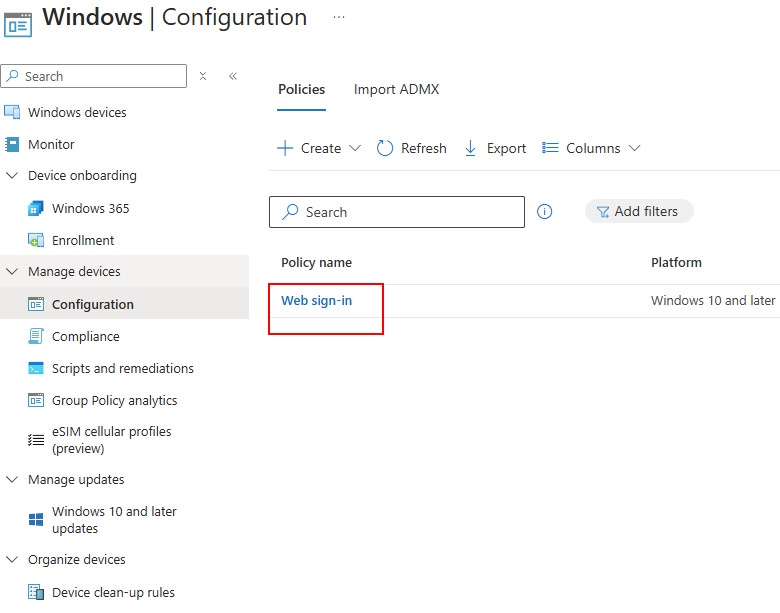Click the Monitor notebook icon
This screenshot has width=780, height=613.
pos(12,144)
